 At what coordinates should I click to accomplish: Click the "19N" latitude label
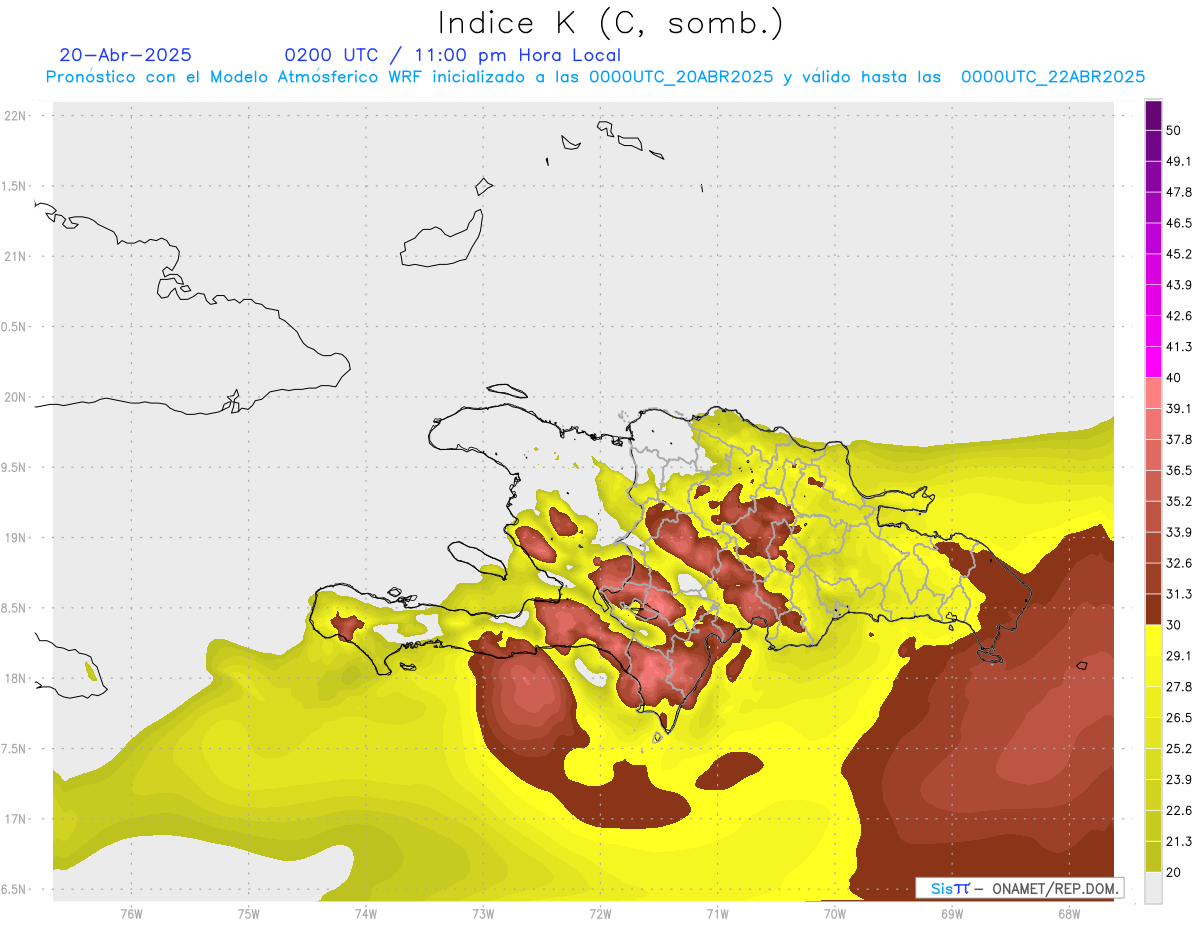[x=15, y=538]
